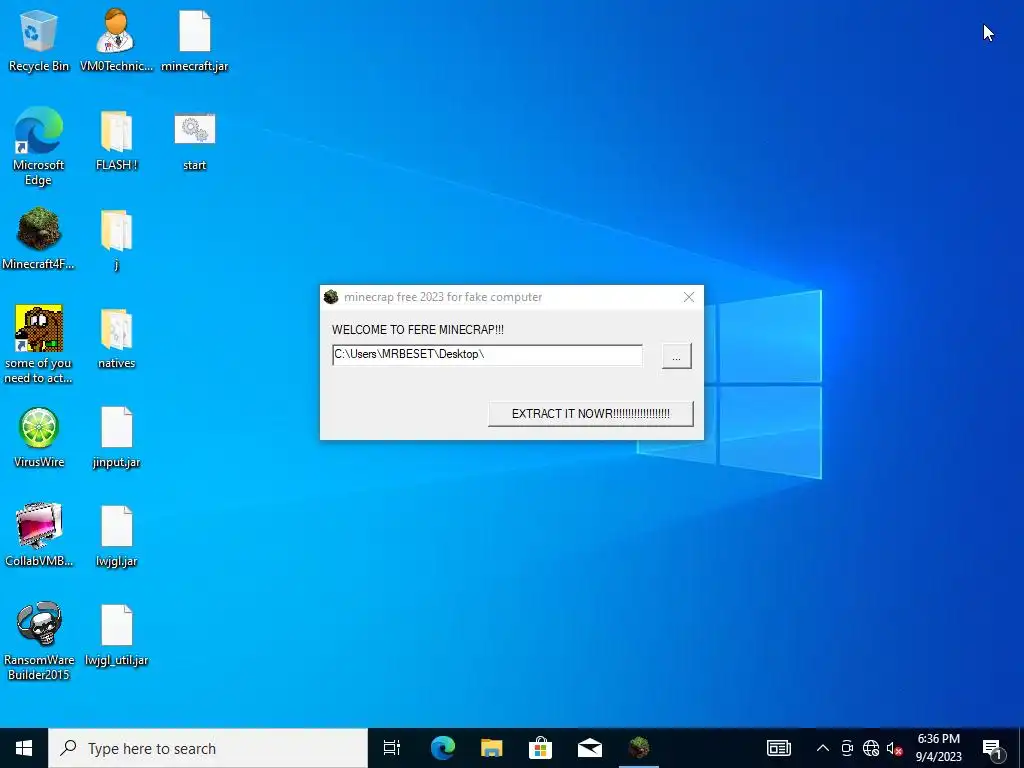Image resolution: width=1024 pixels, height=768 pixels.
Task: Open News and interests on the taskbar
Action: coord(778,748)
